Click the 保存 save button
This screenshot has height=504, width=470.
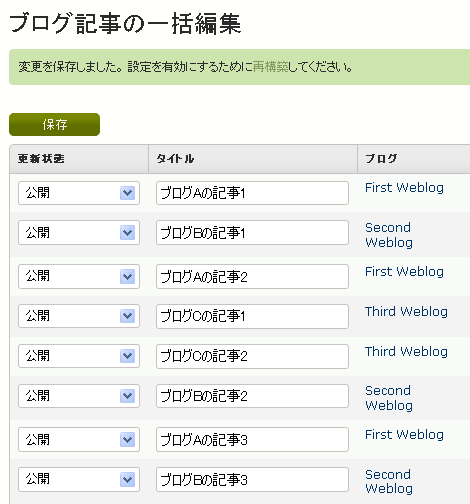[x=54, y=124]
